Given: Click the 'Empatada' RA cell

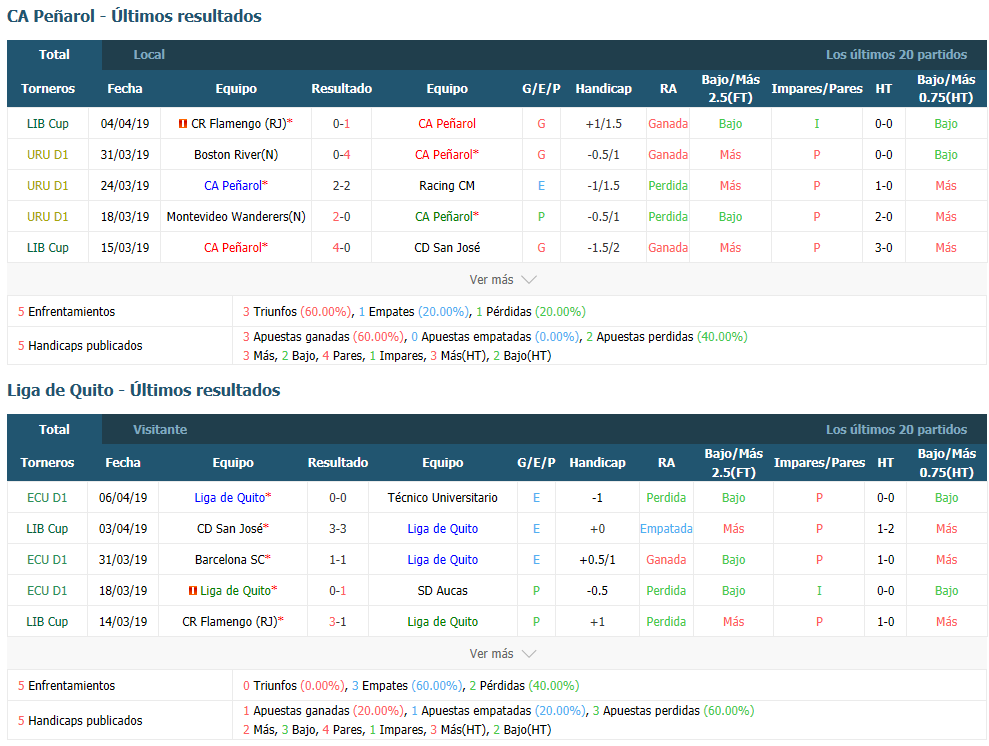Looking at the screenshot, I should (666, 528).
